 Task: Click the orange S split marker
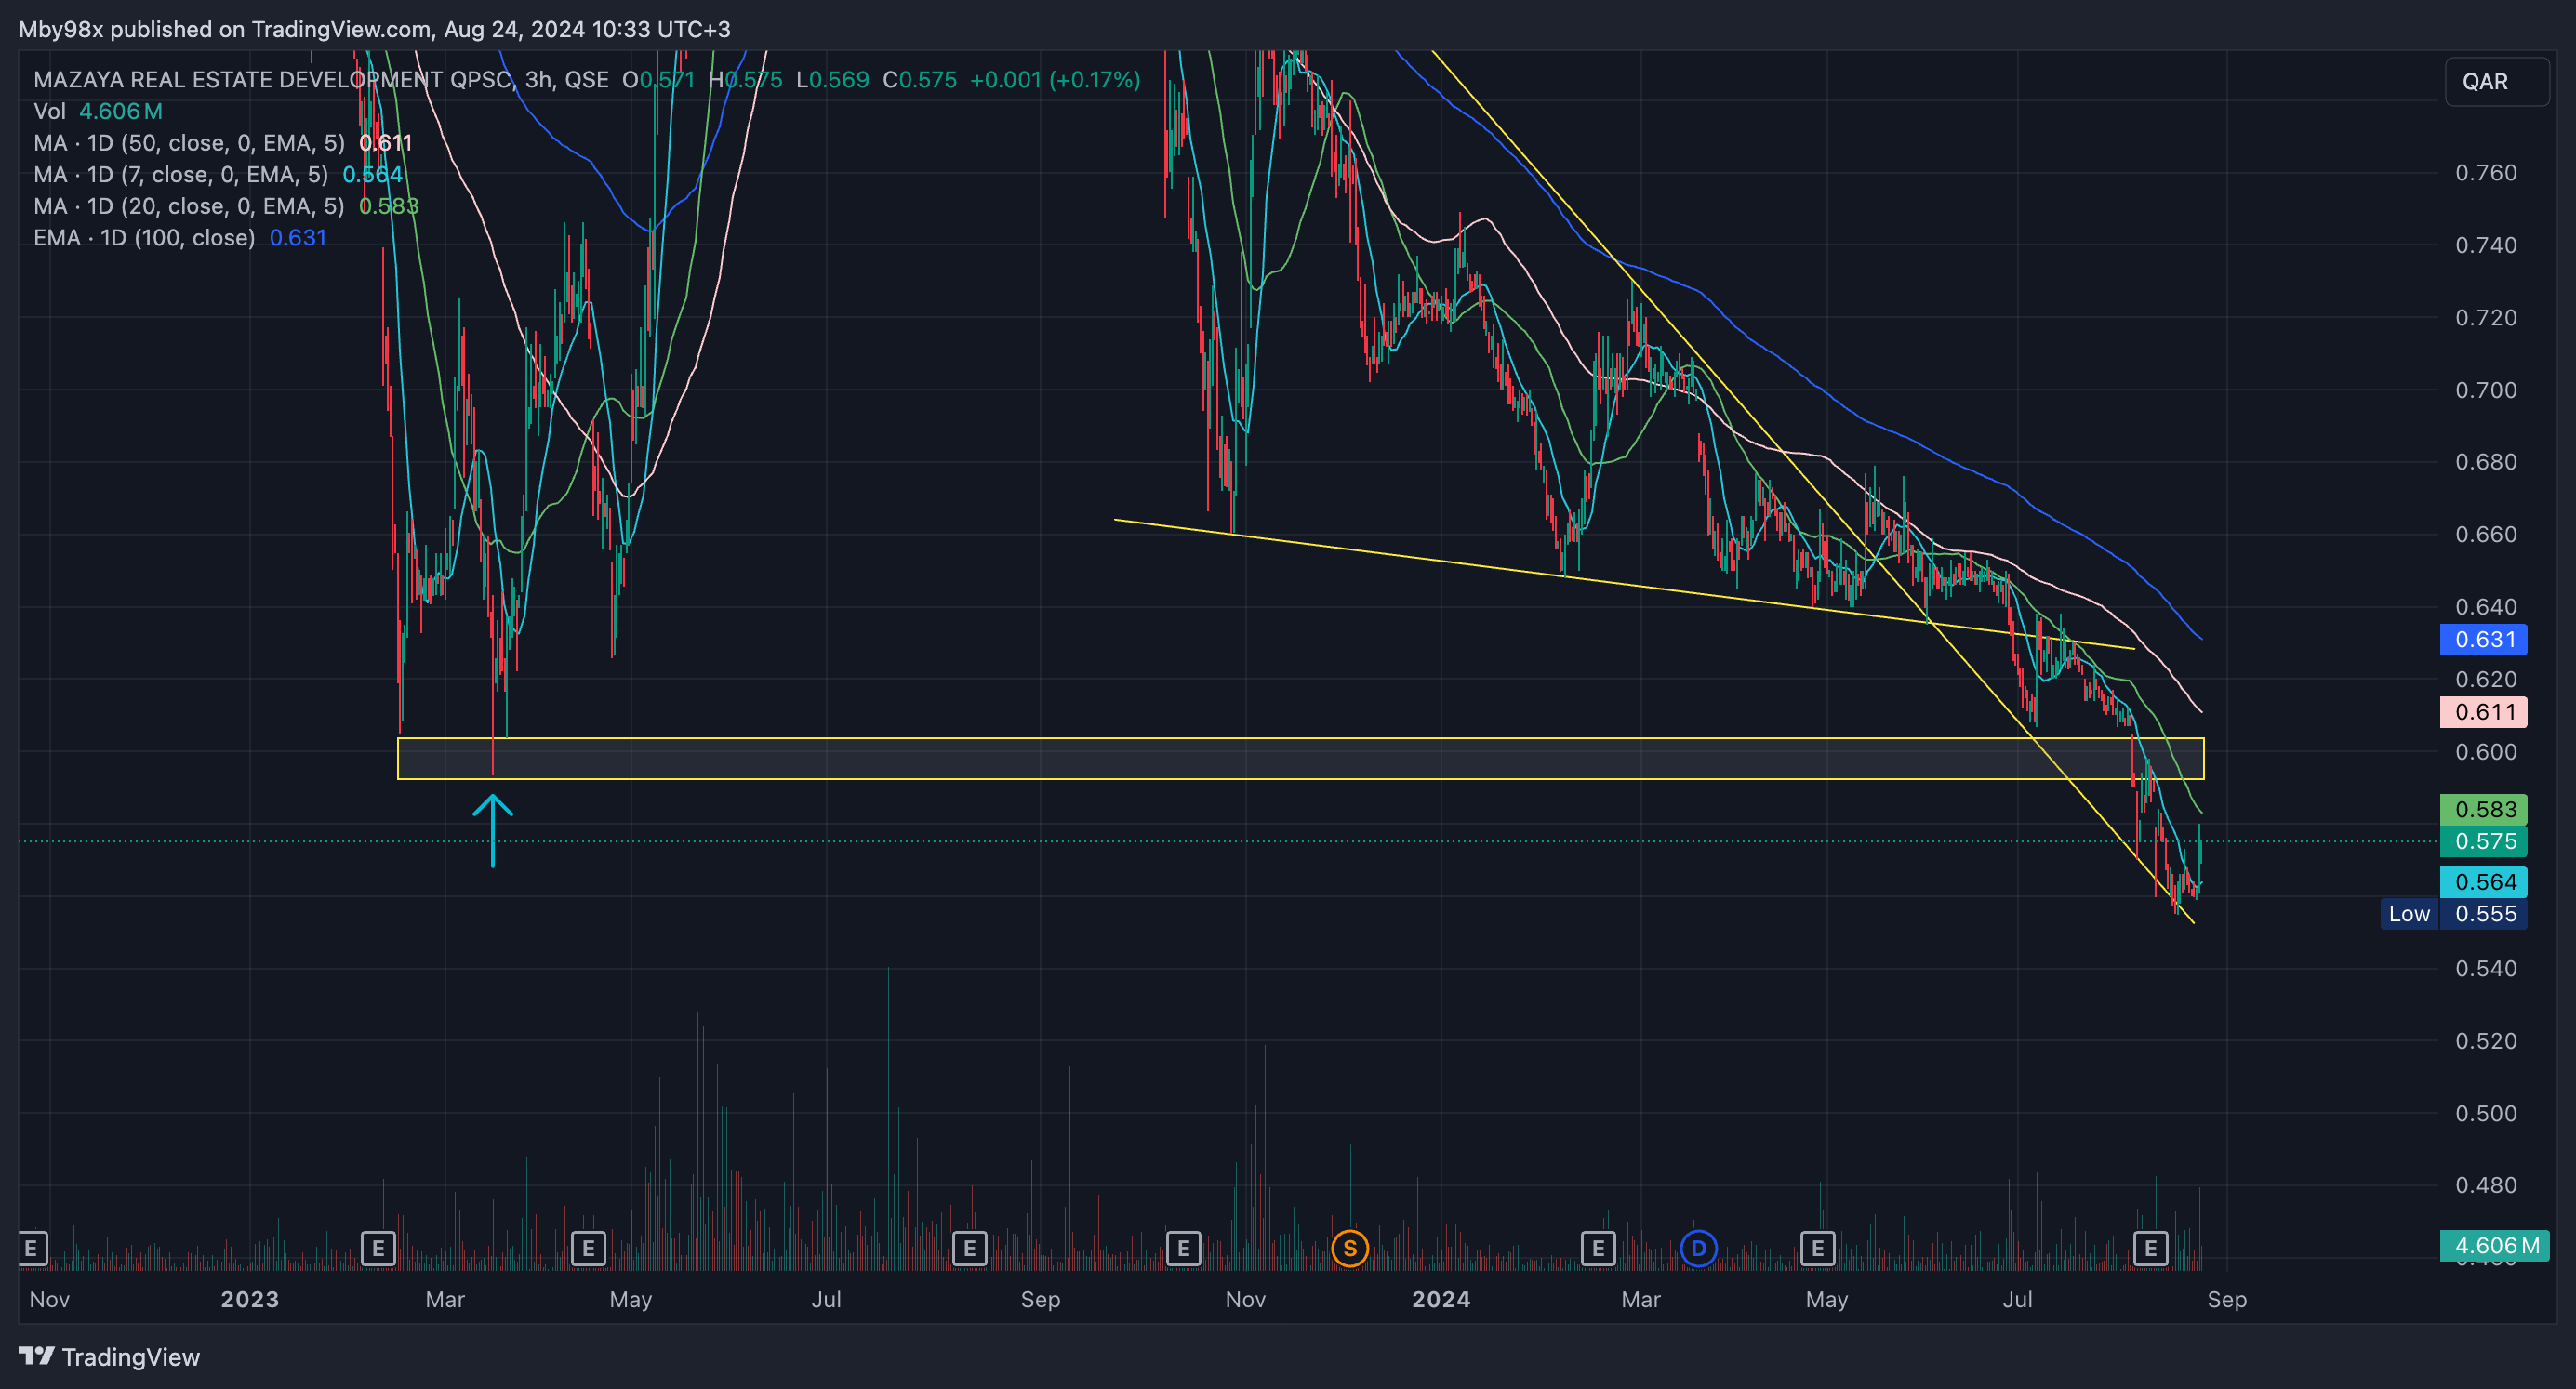[x=1349, y=1248]
